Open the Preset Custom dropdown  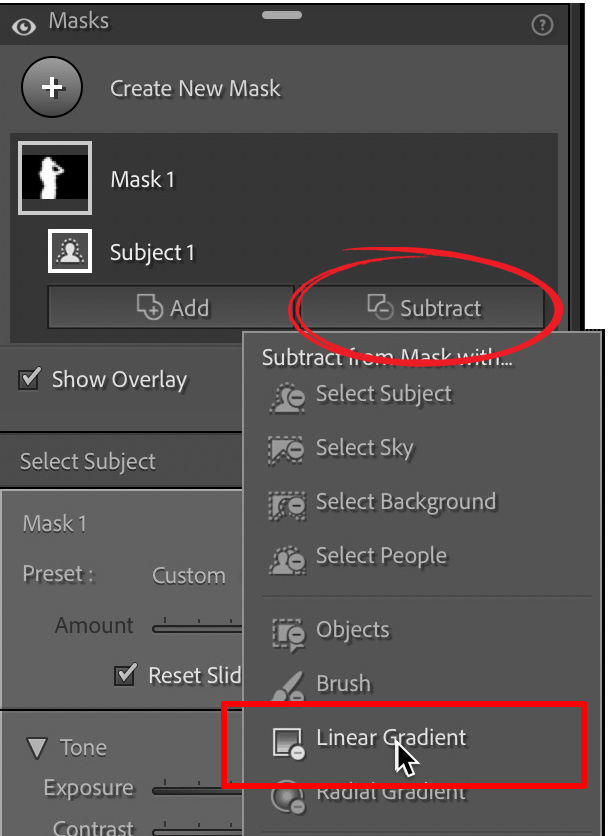click(189, 576)
